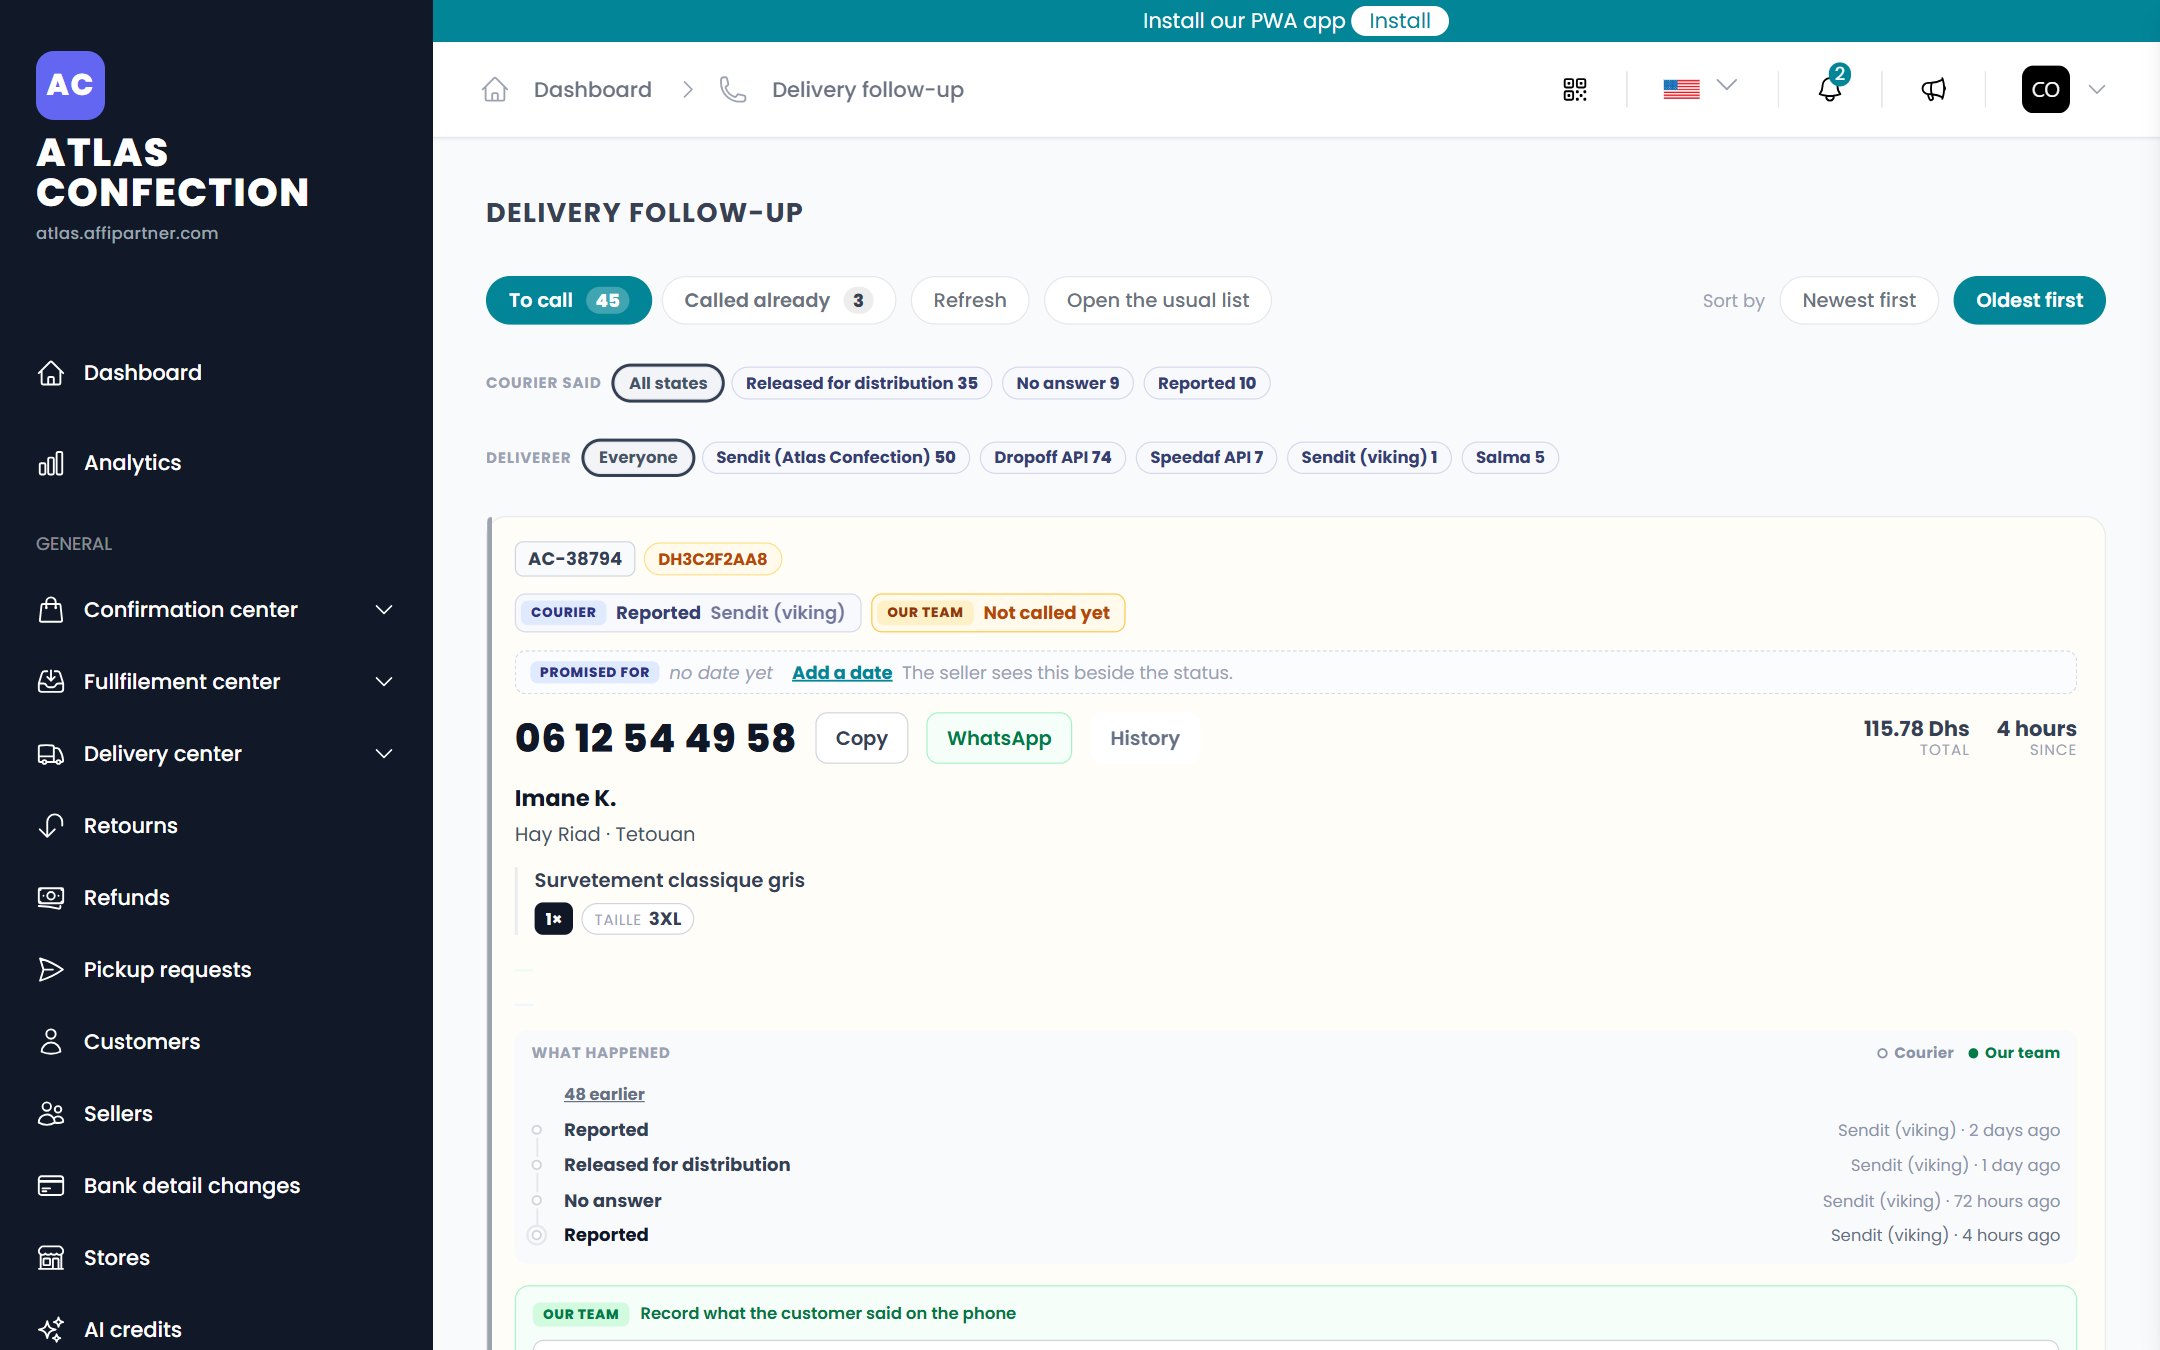Viewport: 2160px width, 1350px height.
Task: Expand the Confirmation center menu
Action: tap(216, 610)
